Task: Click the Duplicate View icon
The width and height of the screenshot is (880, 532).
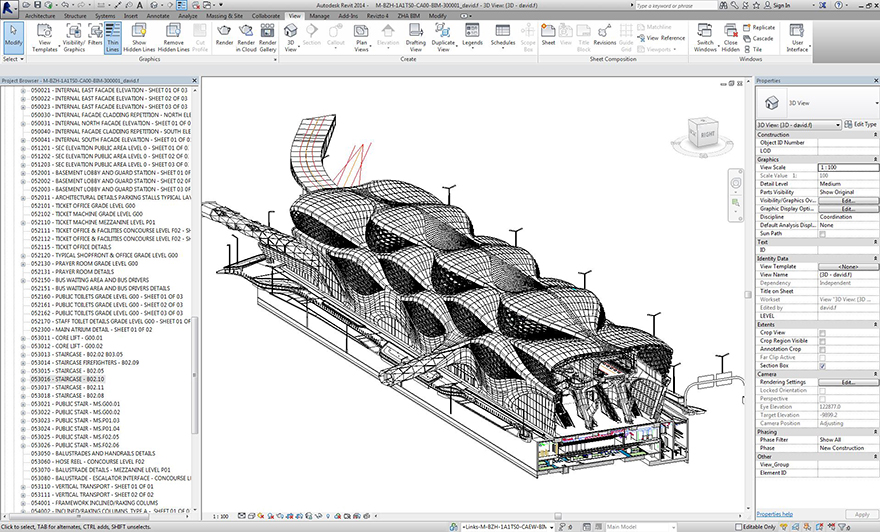Action: [443, 38]
